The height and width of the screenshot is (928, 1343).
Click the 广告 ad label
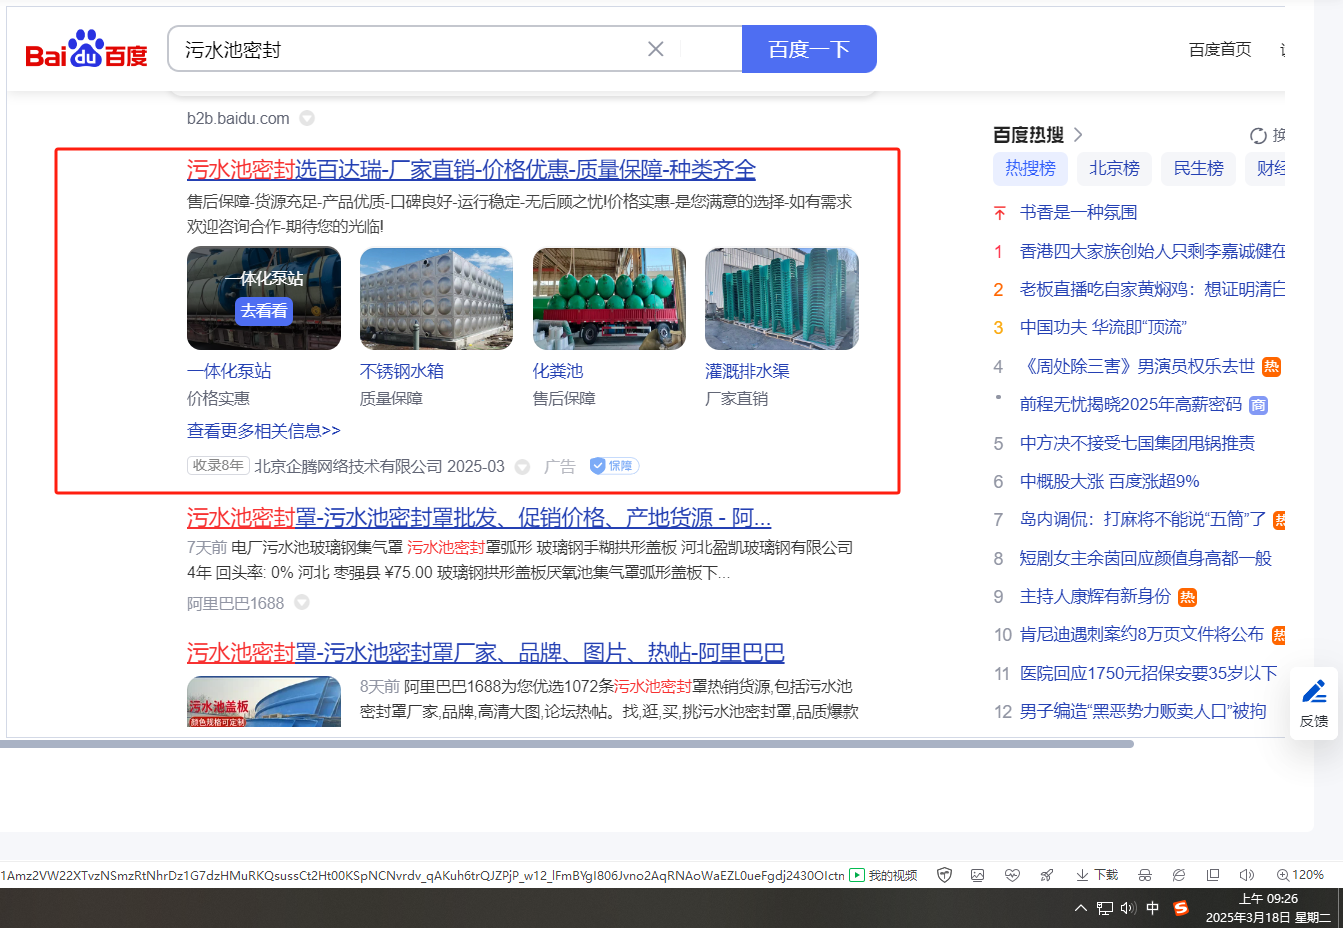pos(560,467)
